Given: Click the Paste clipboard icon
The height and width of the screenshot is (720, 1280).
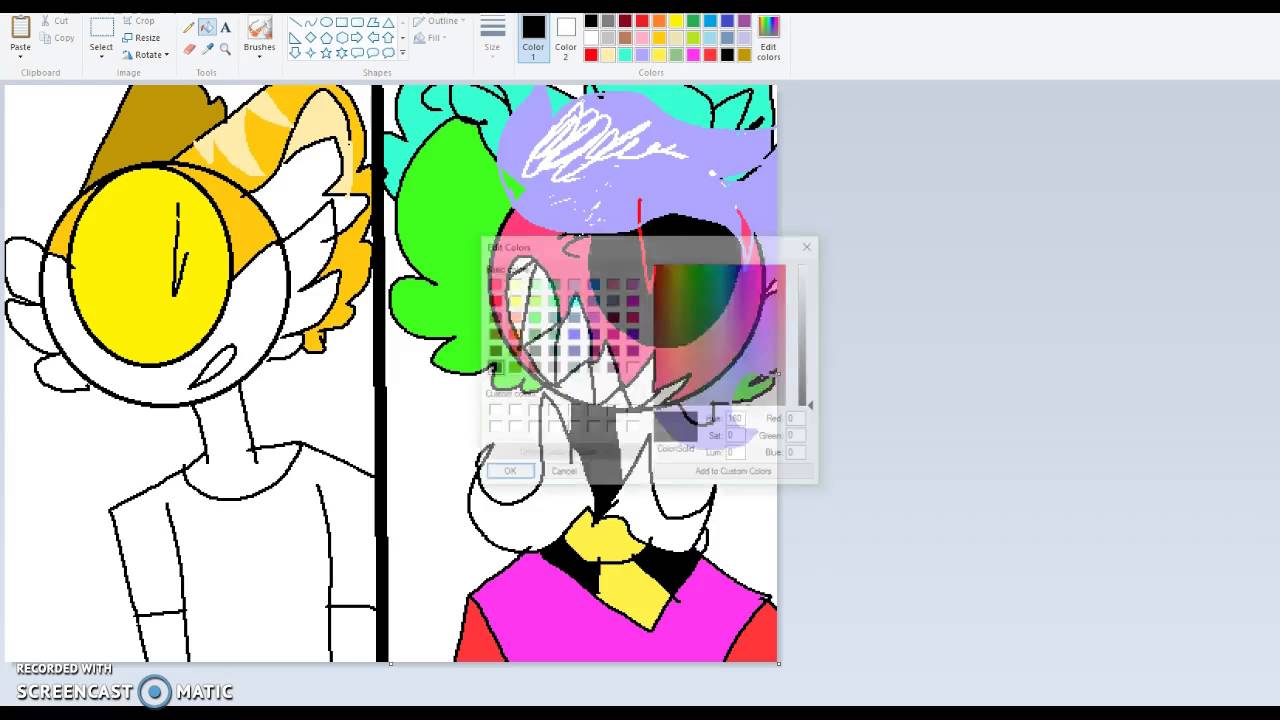Looking at the screenshot, I should (21, 26).
